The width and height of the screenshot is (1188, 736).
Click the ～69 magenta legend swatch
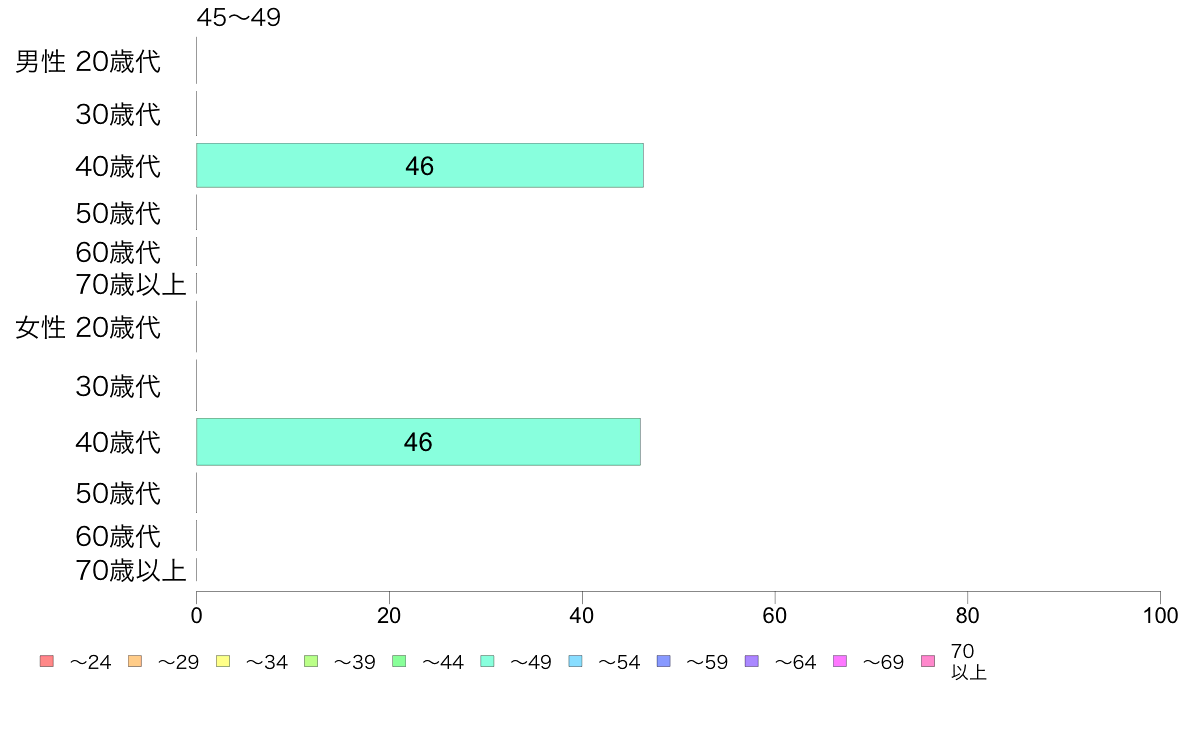839,661
